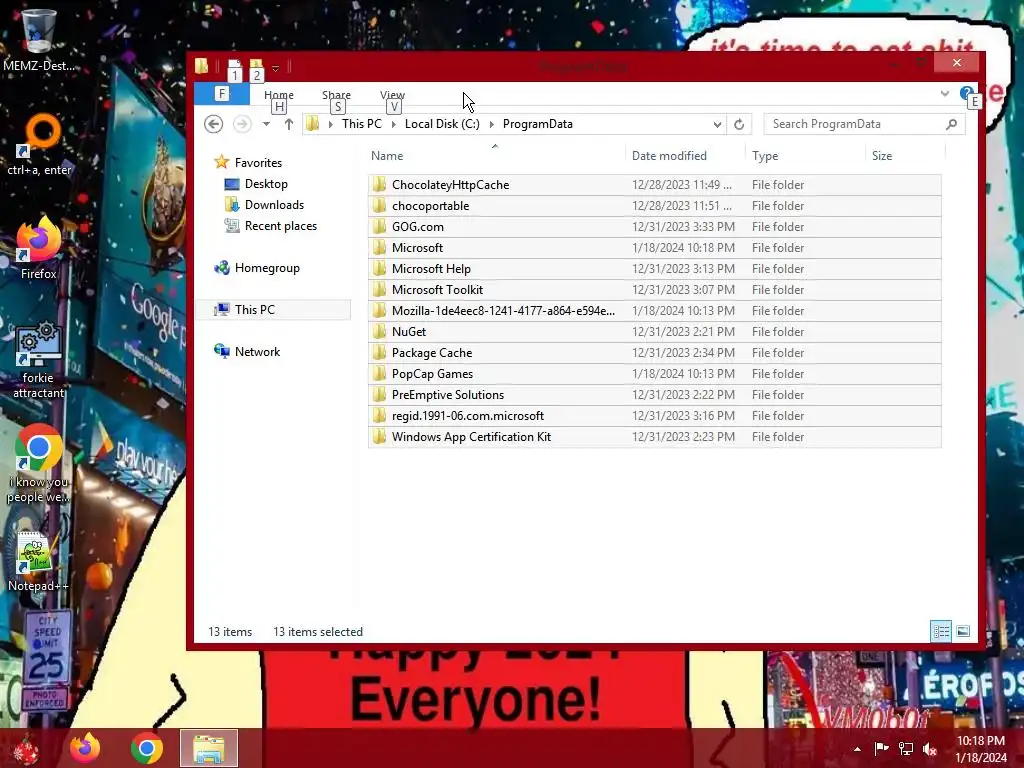The width and height of the screenshot is (1024, 768).
Task: Open the address bar history dropdown
Action: point(717,124)
